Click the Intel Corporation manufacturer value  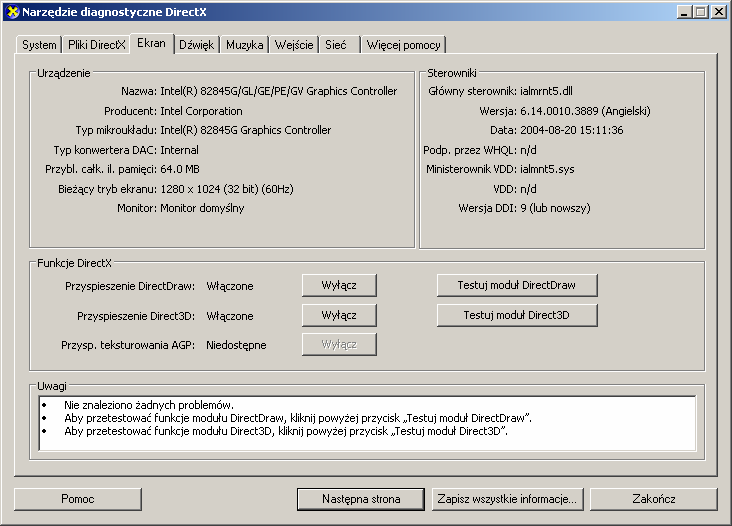click(x=201, y=111)
